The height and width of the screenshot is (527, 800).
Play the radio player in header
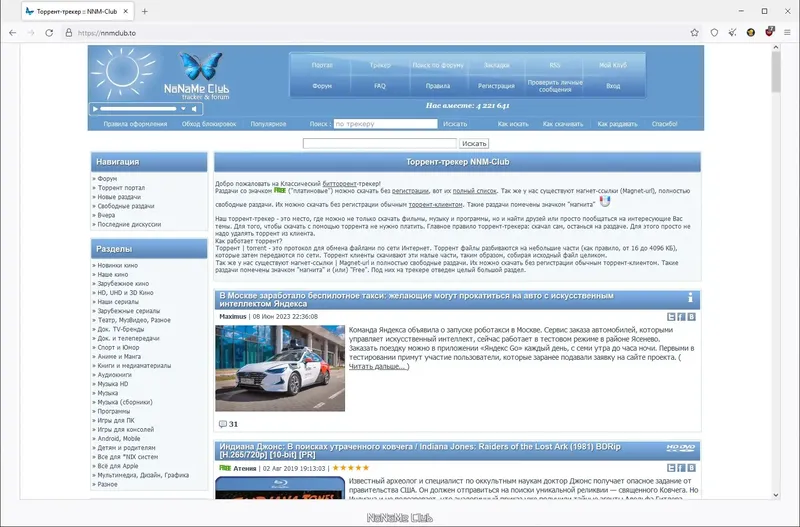95,109
